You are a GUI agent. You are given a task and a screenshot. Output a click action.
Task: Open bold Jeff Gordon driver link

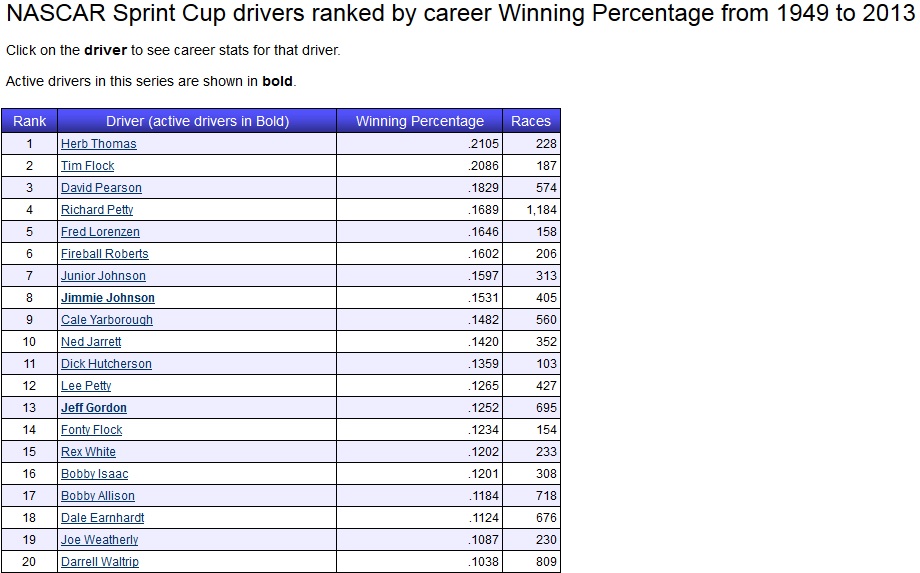[93, 408]
